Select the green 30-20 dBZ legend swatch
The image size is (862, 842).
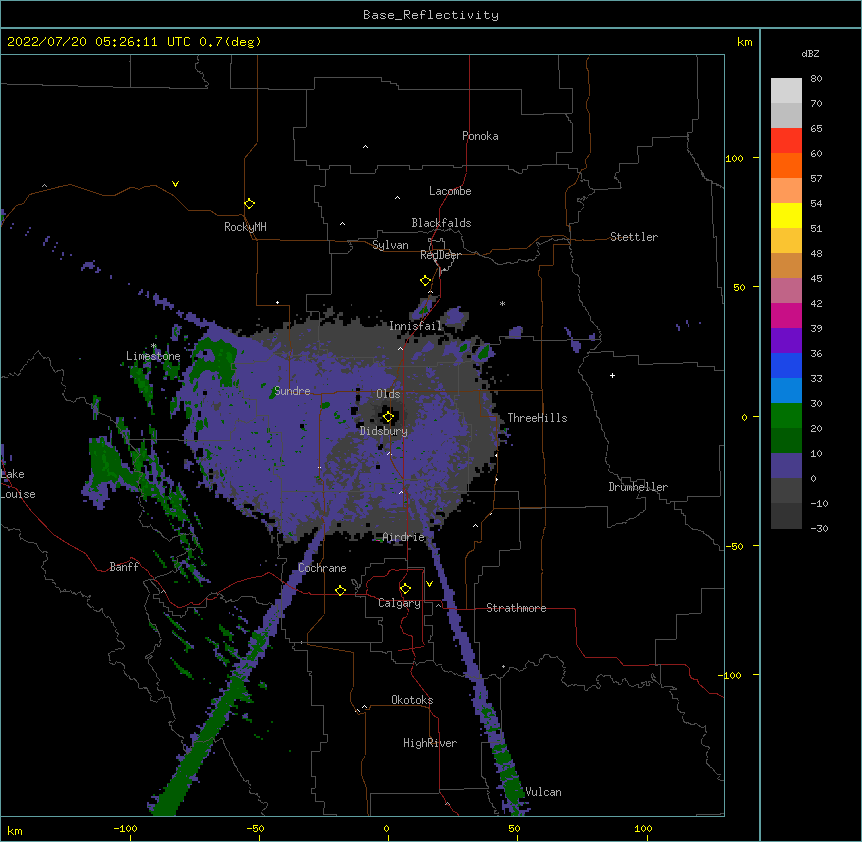[x=786, y=416]
